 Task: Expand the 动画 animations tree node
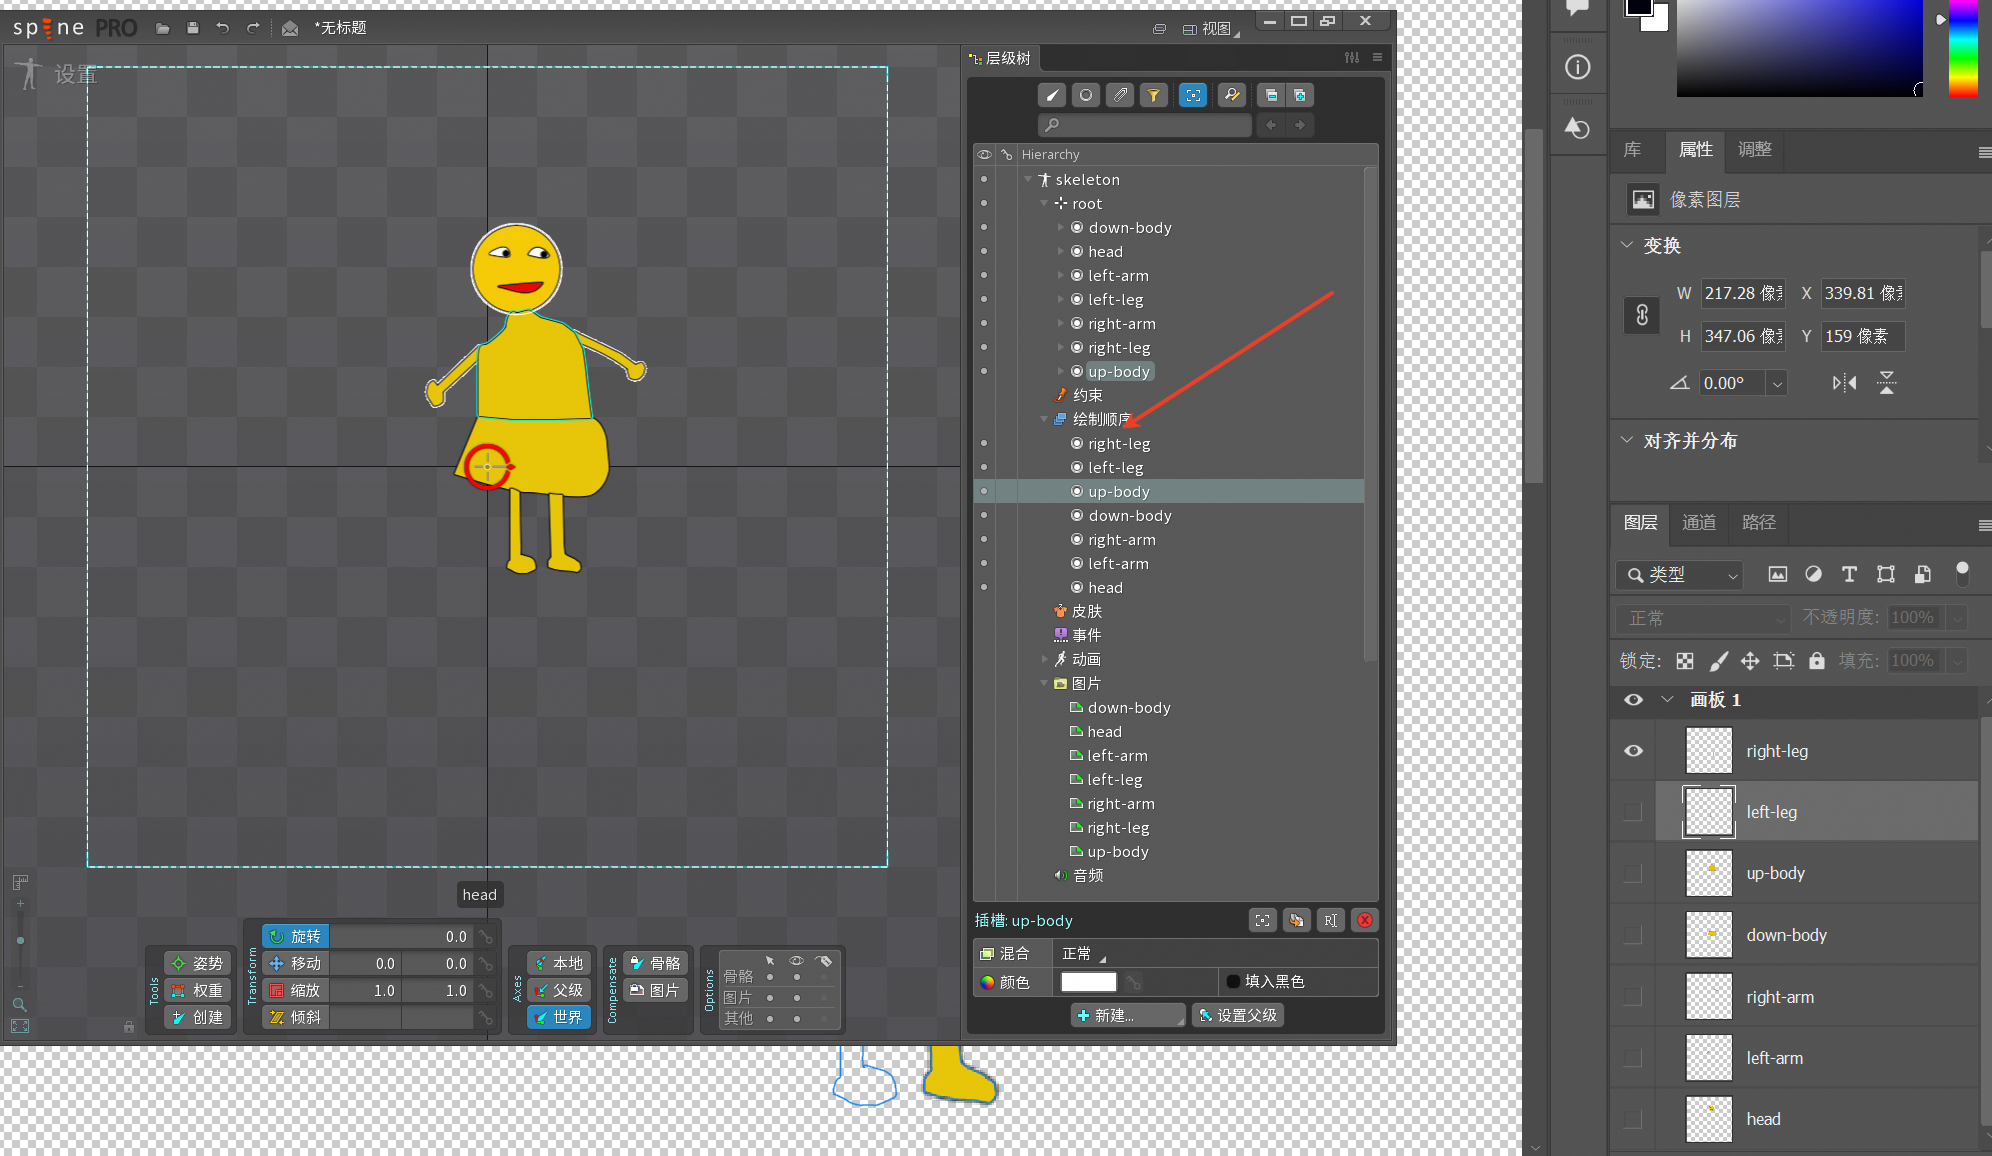click(1044, 659)
